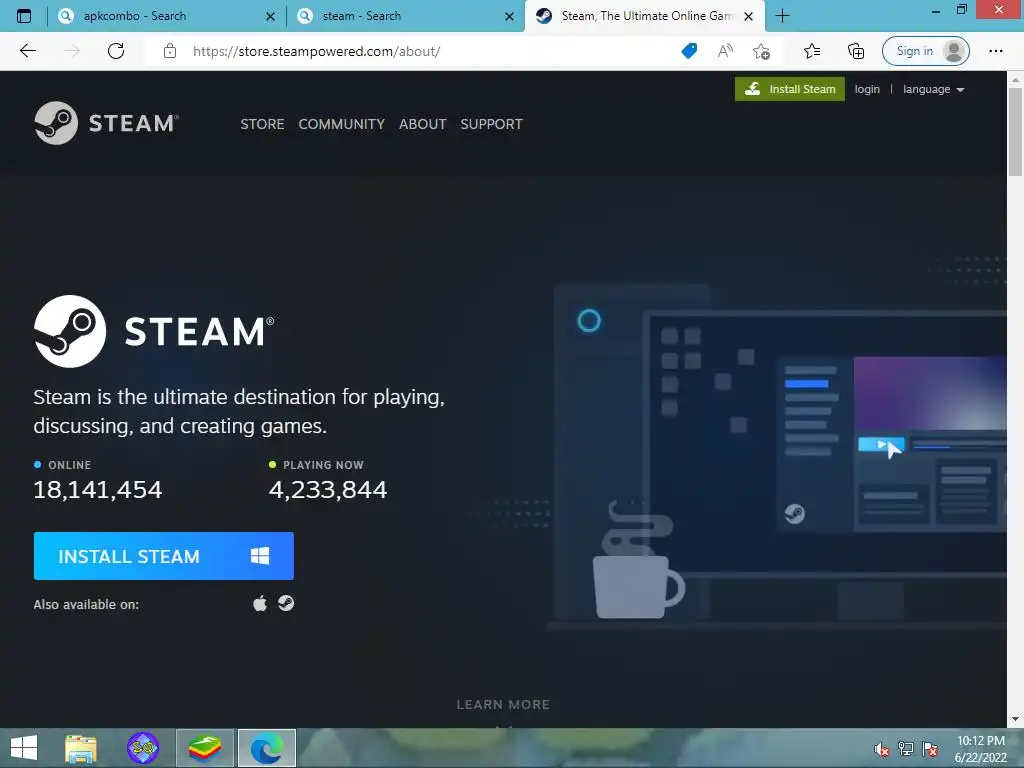Viewport: 1024px width, 768px height.
Task: Choose the SteamOS download icon
Action: coord(286,603)
